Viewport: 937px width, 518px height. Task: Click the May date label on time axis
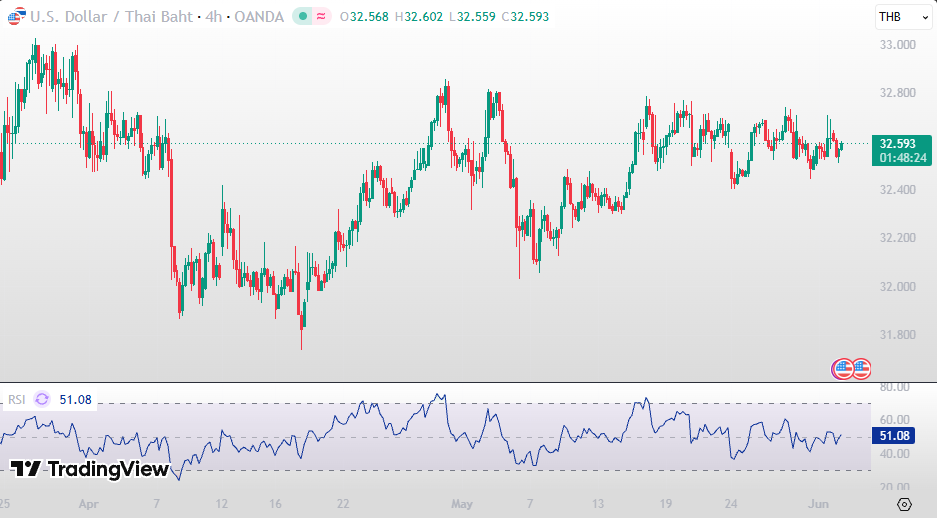pos(462,504)
